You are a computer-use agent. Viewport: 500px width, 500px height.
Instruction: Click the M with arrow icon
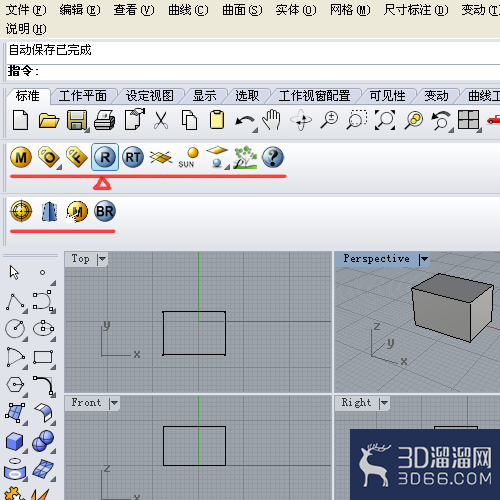77,211
